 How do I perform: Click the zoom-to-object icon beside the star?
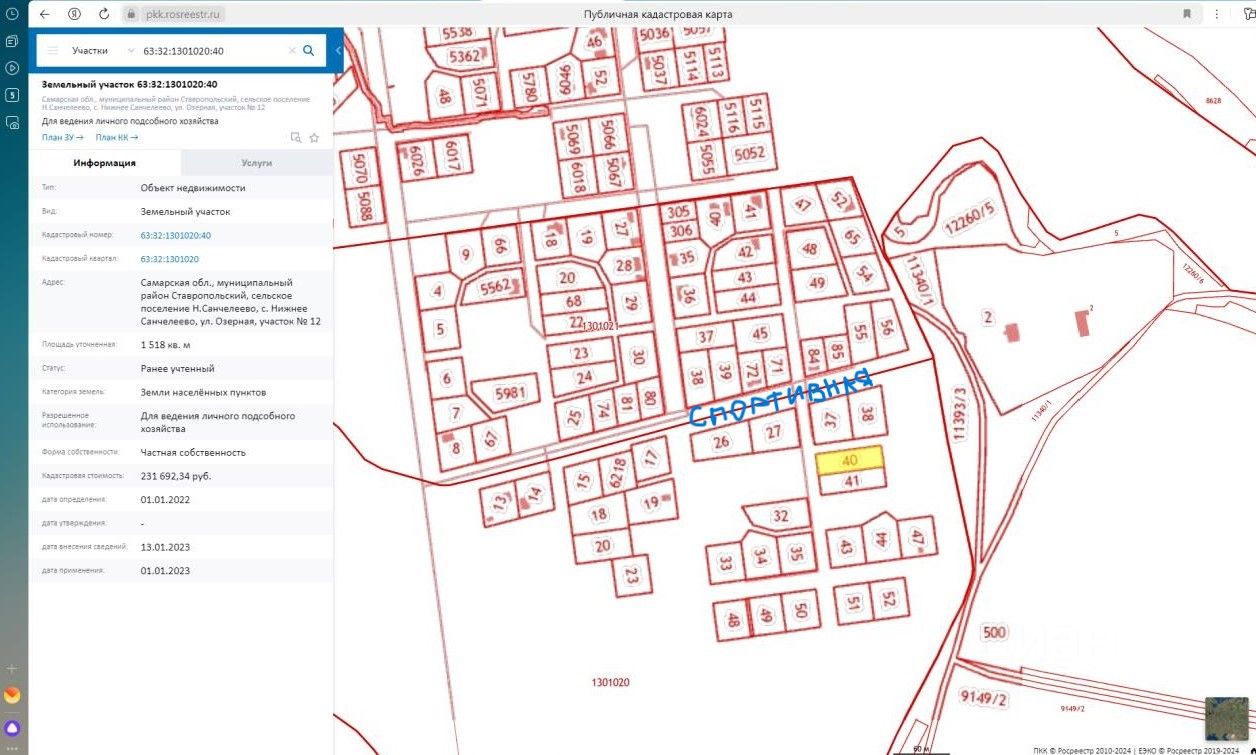click(295, 137)
